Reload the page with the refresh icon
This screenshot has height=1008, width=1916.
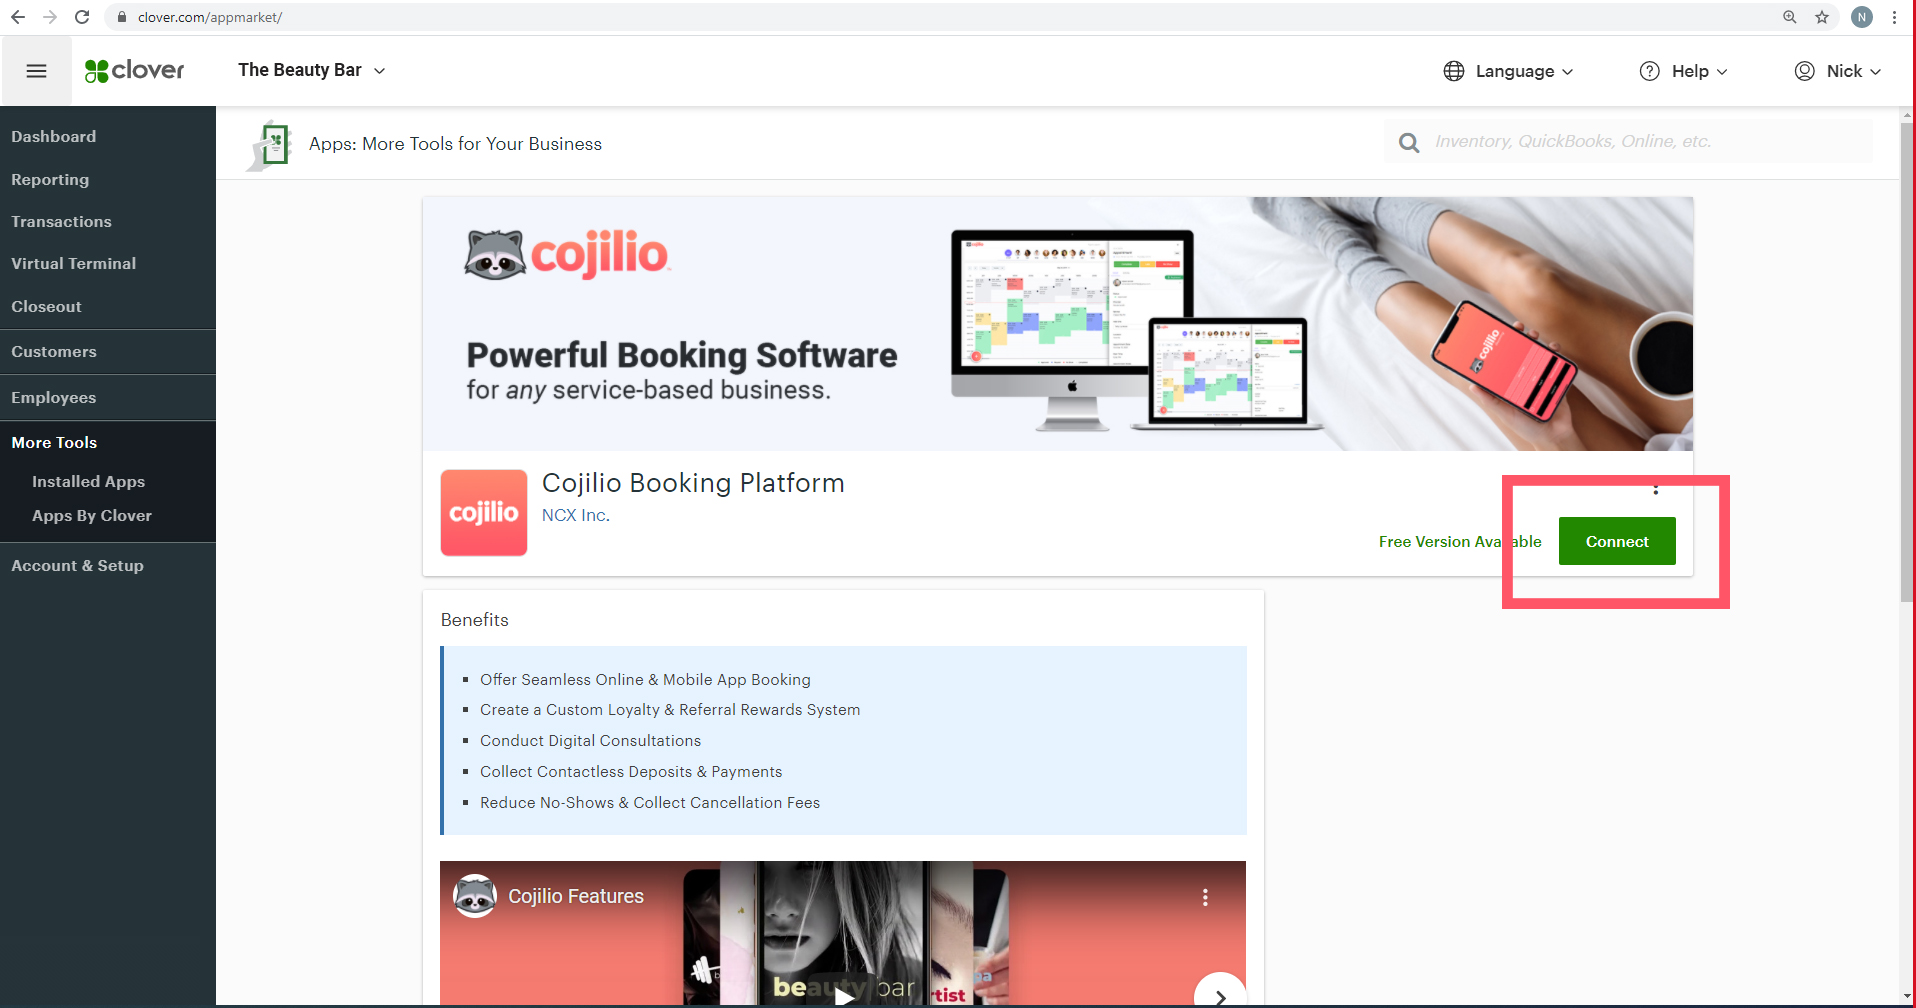click(82, 16)
